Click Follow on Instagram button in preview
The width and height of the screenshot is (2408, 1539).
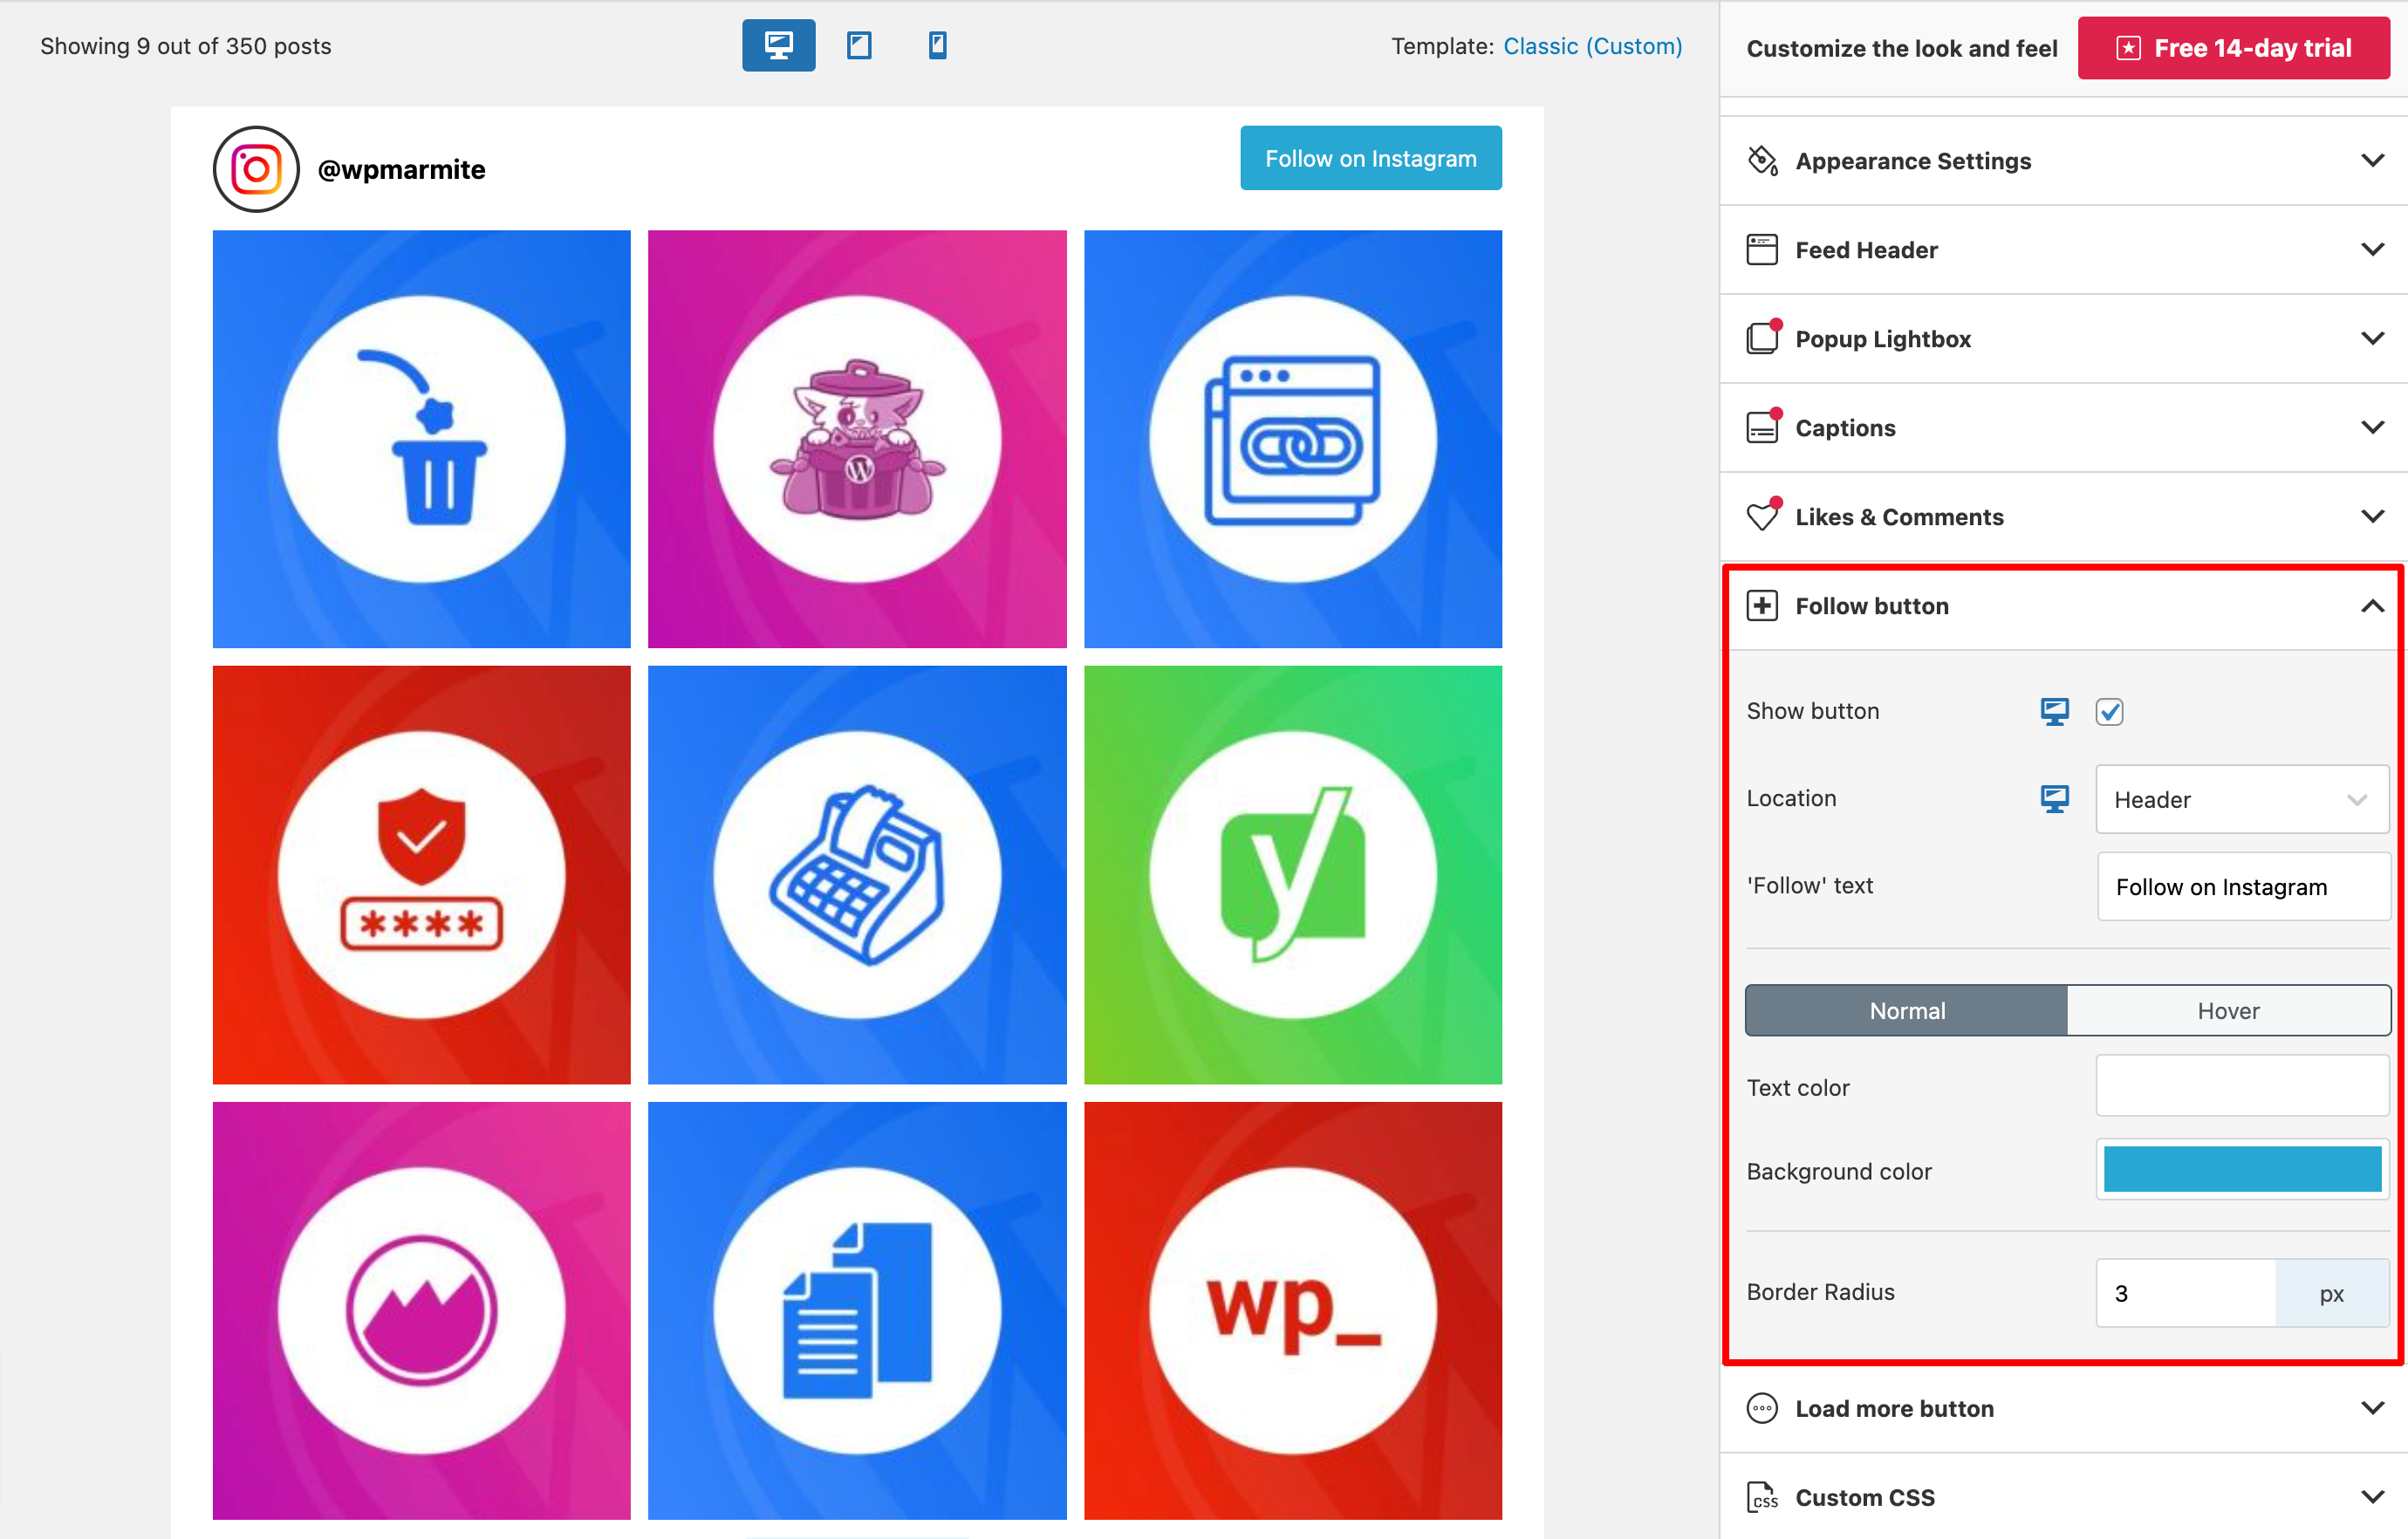[x=1370, y=158]
